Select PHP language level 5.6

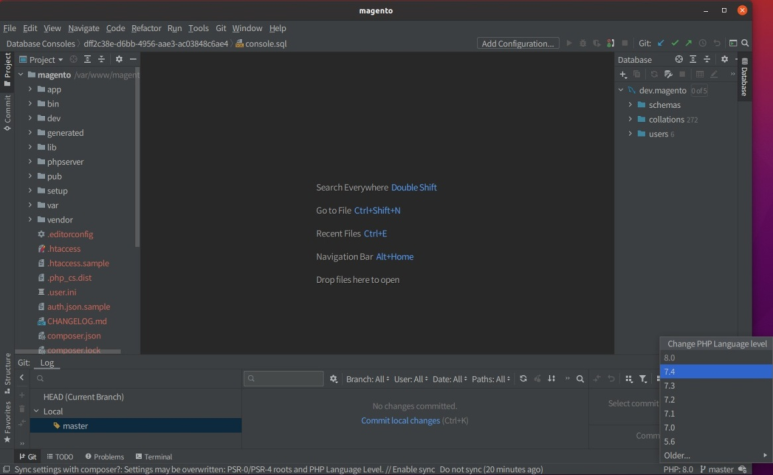[716, 441]
